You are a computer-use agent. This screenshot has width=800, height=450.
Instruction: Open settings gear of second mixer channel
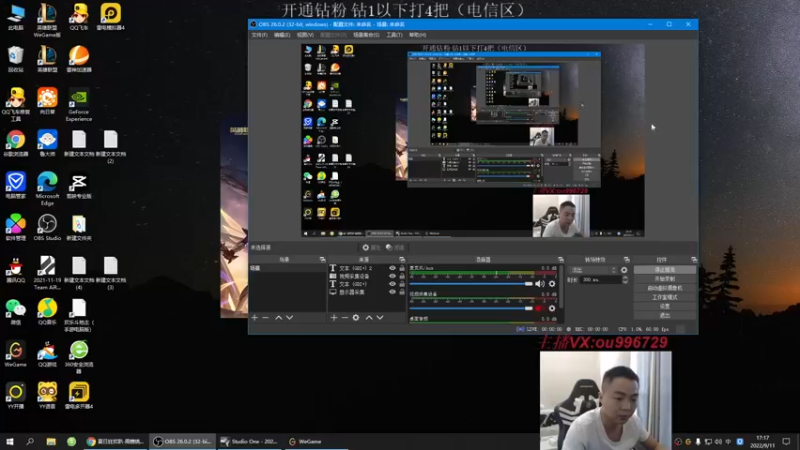pos(552,308)
